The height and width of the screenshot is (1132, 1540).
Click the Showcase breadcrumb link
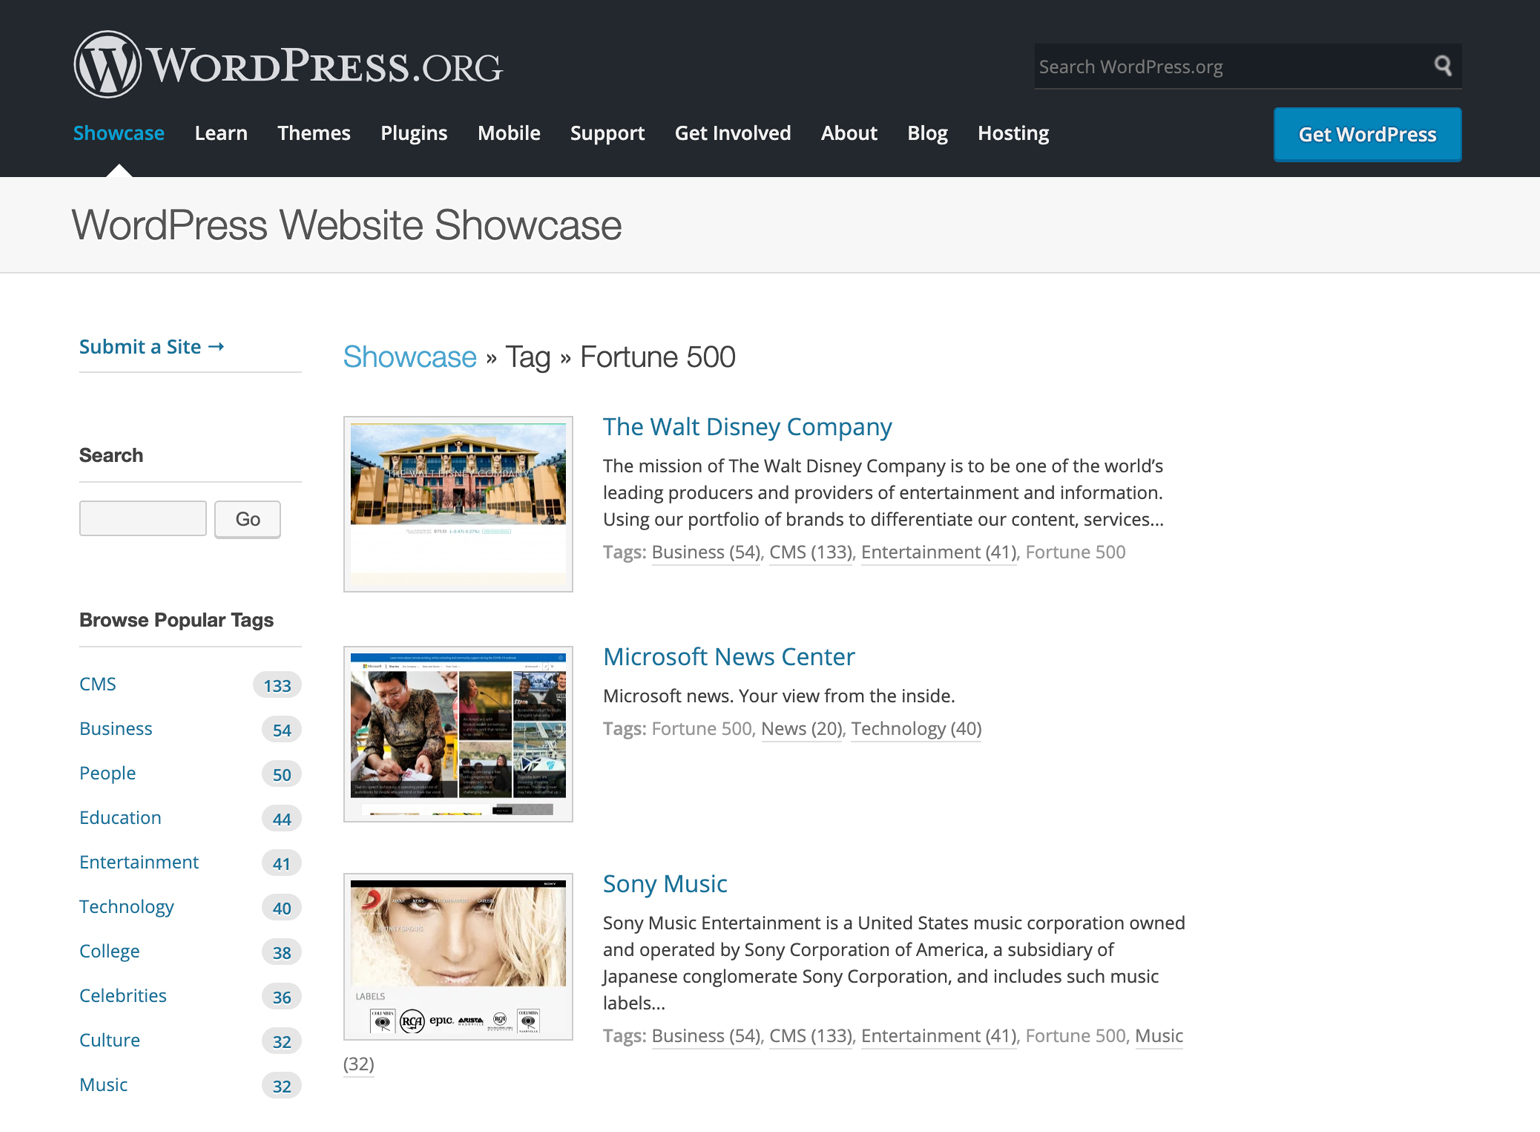point(409,356)
